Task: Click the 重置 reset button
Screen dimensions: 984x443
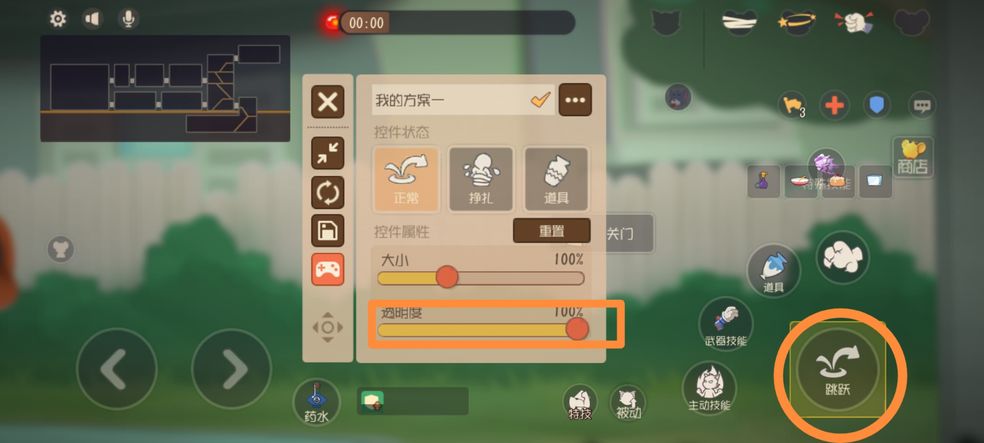Action: (x=552, y=231)
